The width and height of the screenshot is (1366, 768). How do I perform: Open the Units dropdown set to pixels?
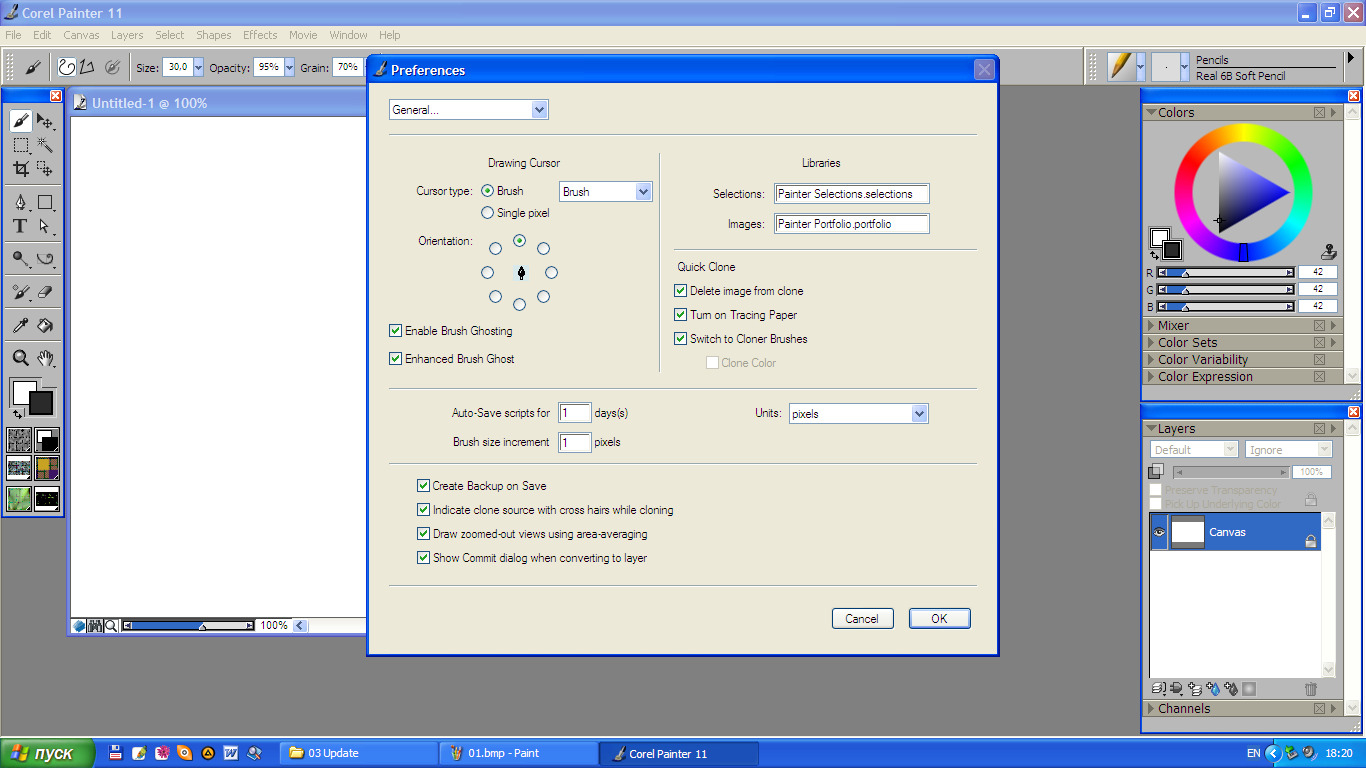click(858, 414)
